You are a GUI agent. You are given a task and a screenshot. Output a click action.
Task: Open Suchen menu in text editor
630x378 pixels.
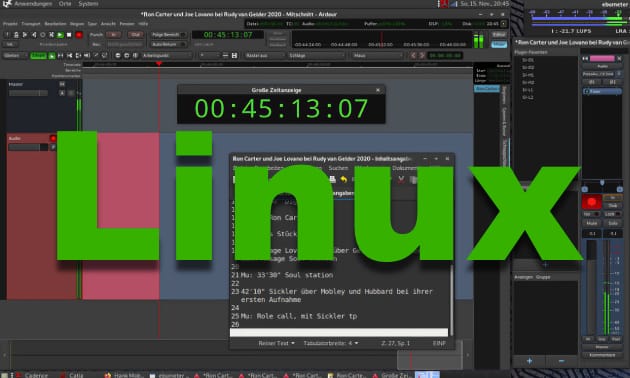(338, 168)
